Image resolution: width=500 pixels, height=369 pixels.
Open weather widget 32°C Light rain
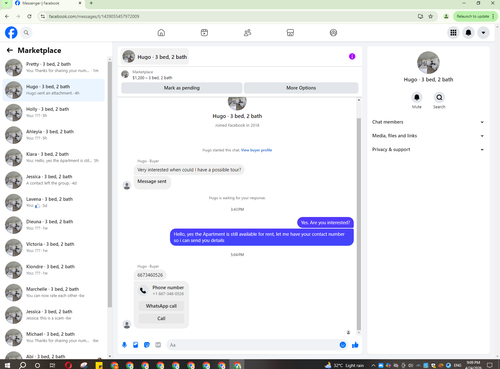[x=344, y=365]
